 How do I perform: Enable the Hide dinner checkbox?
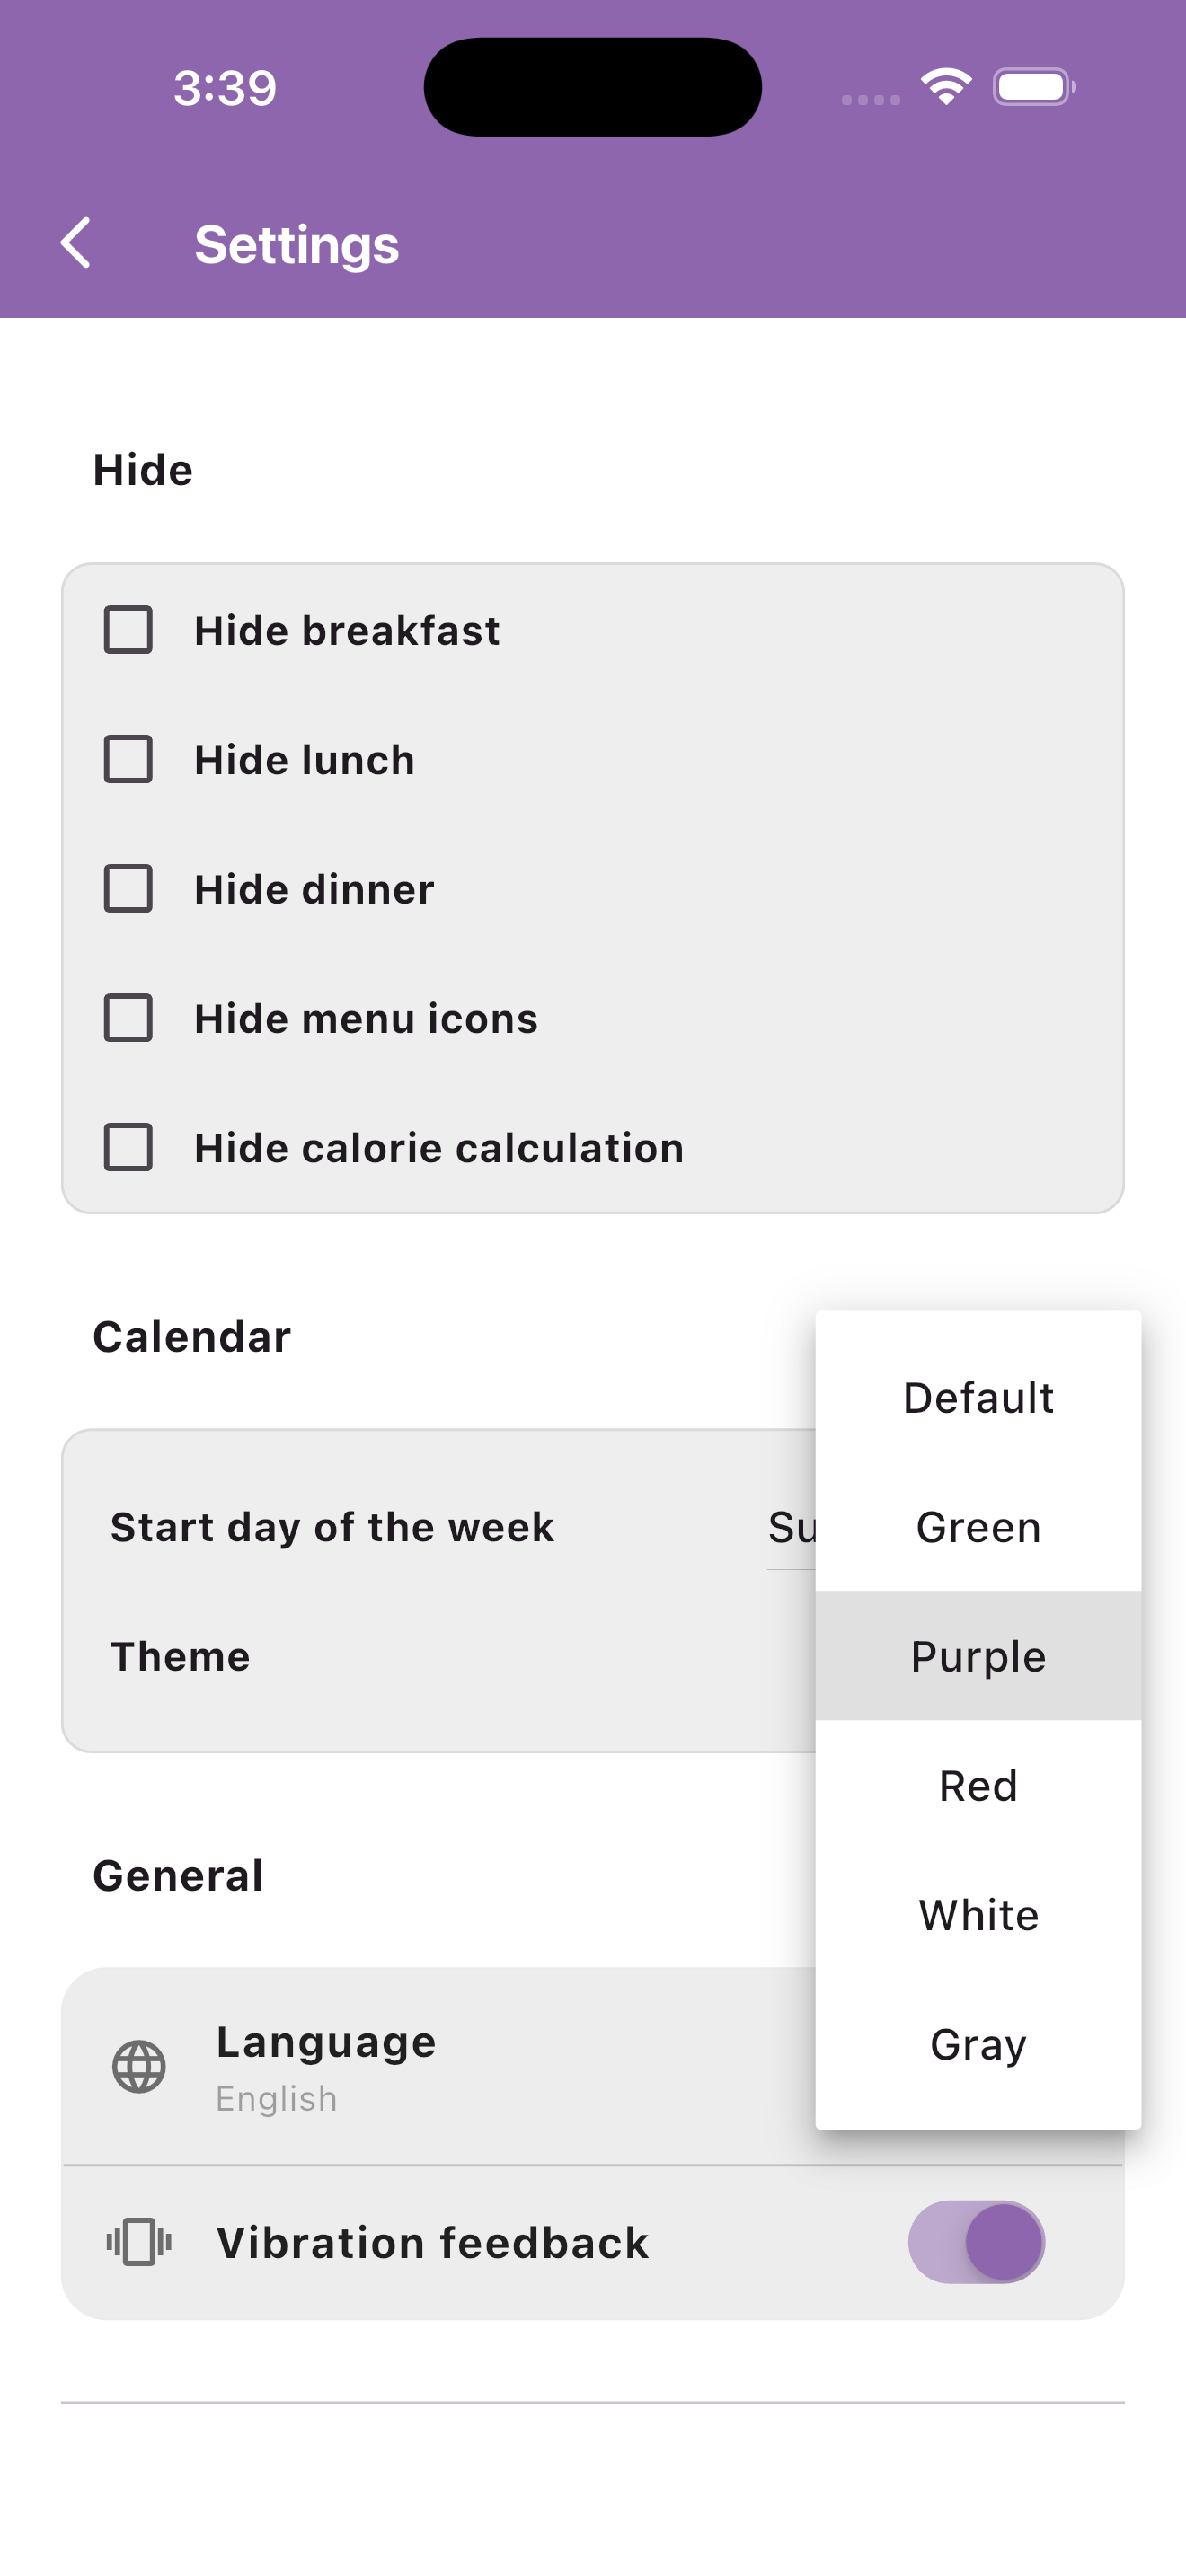pyautogui.click(x=128, y=888)
